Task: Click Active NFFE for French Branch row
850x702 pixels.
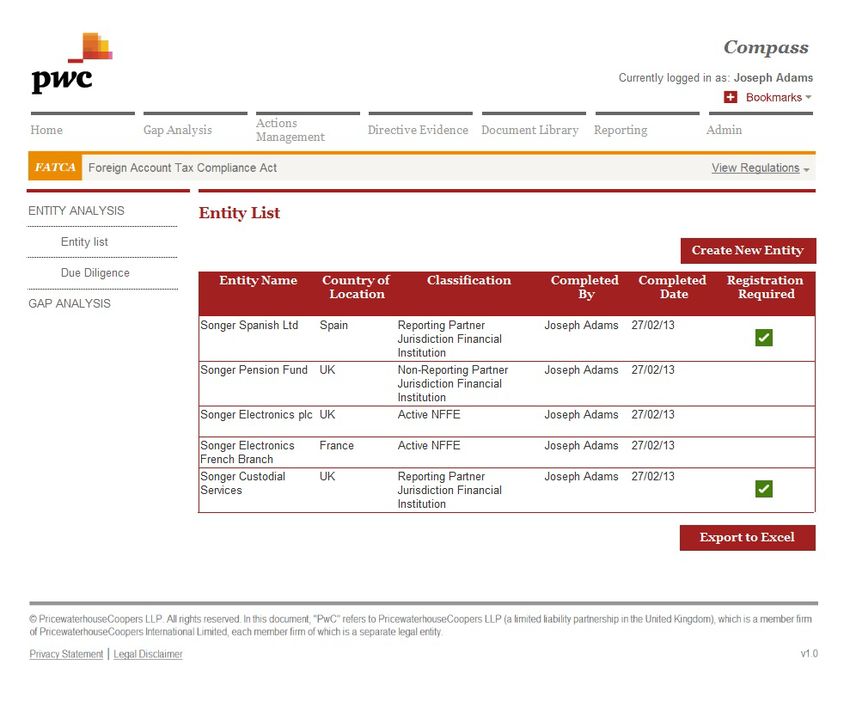Action: [x=429, y=446]
